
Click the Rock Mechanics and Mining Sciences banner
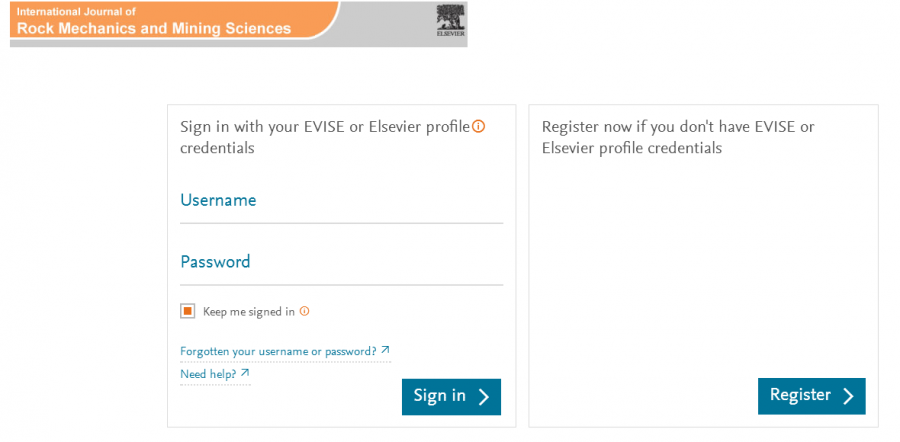[x=154, y=29]
